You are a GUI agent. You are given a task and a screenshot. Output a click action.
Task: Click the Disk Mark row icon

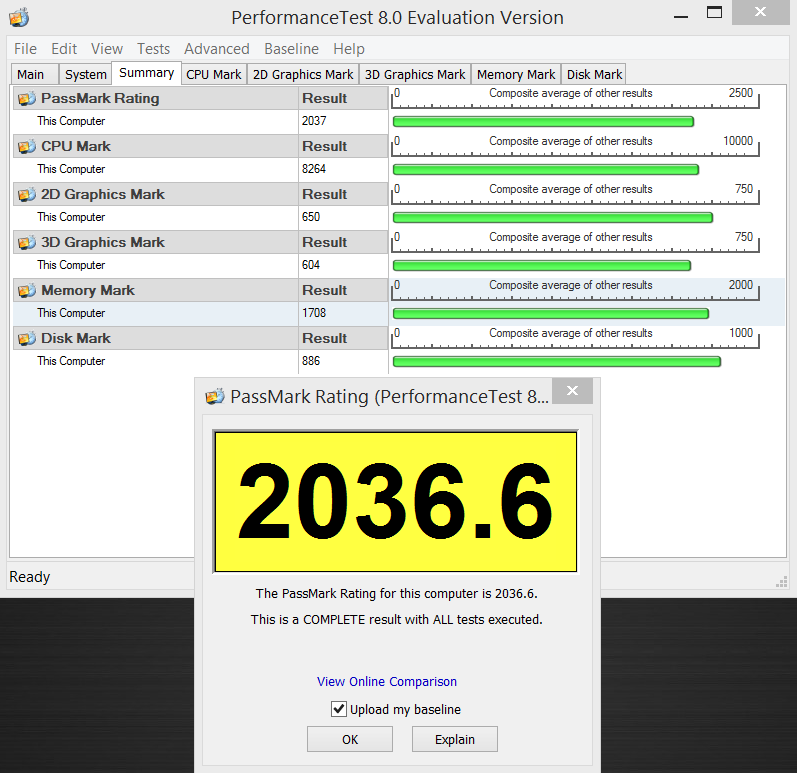[27, 338]
